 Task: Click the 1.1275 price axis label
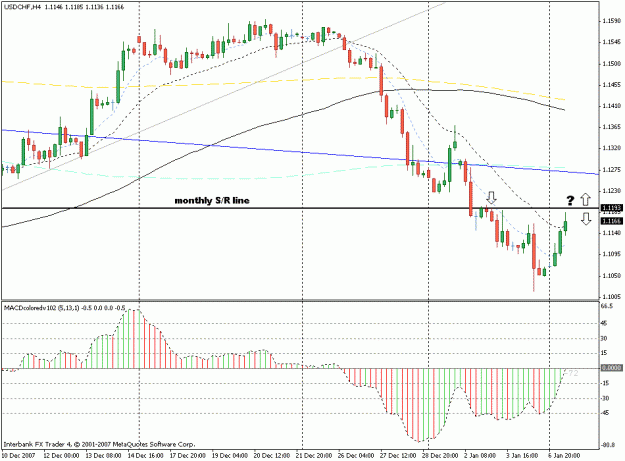click(x=611, y=170)
